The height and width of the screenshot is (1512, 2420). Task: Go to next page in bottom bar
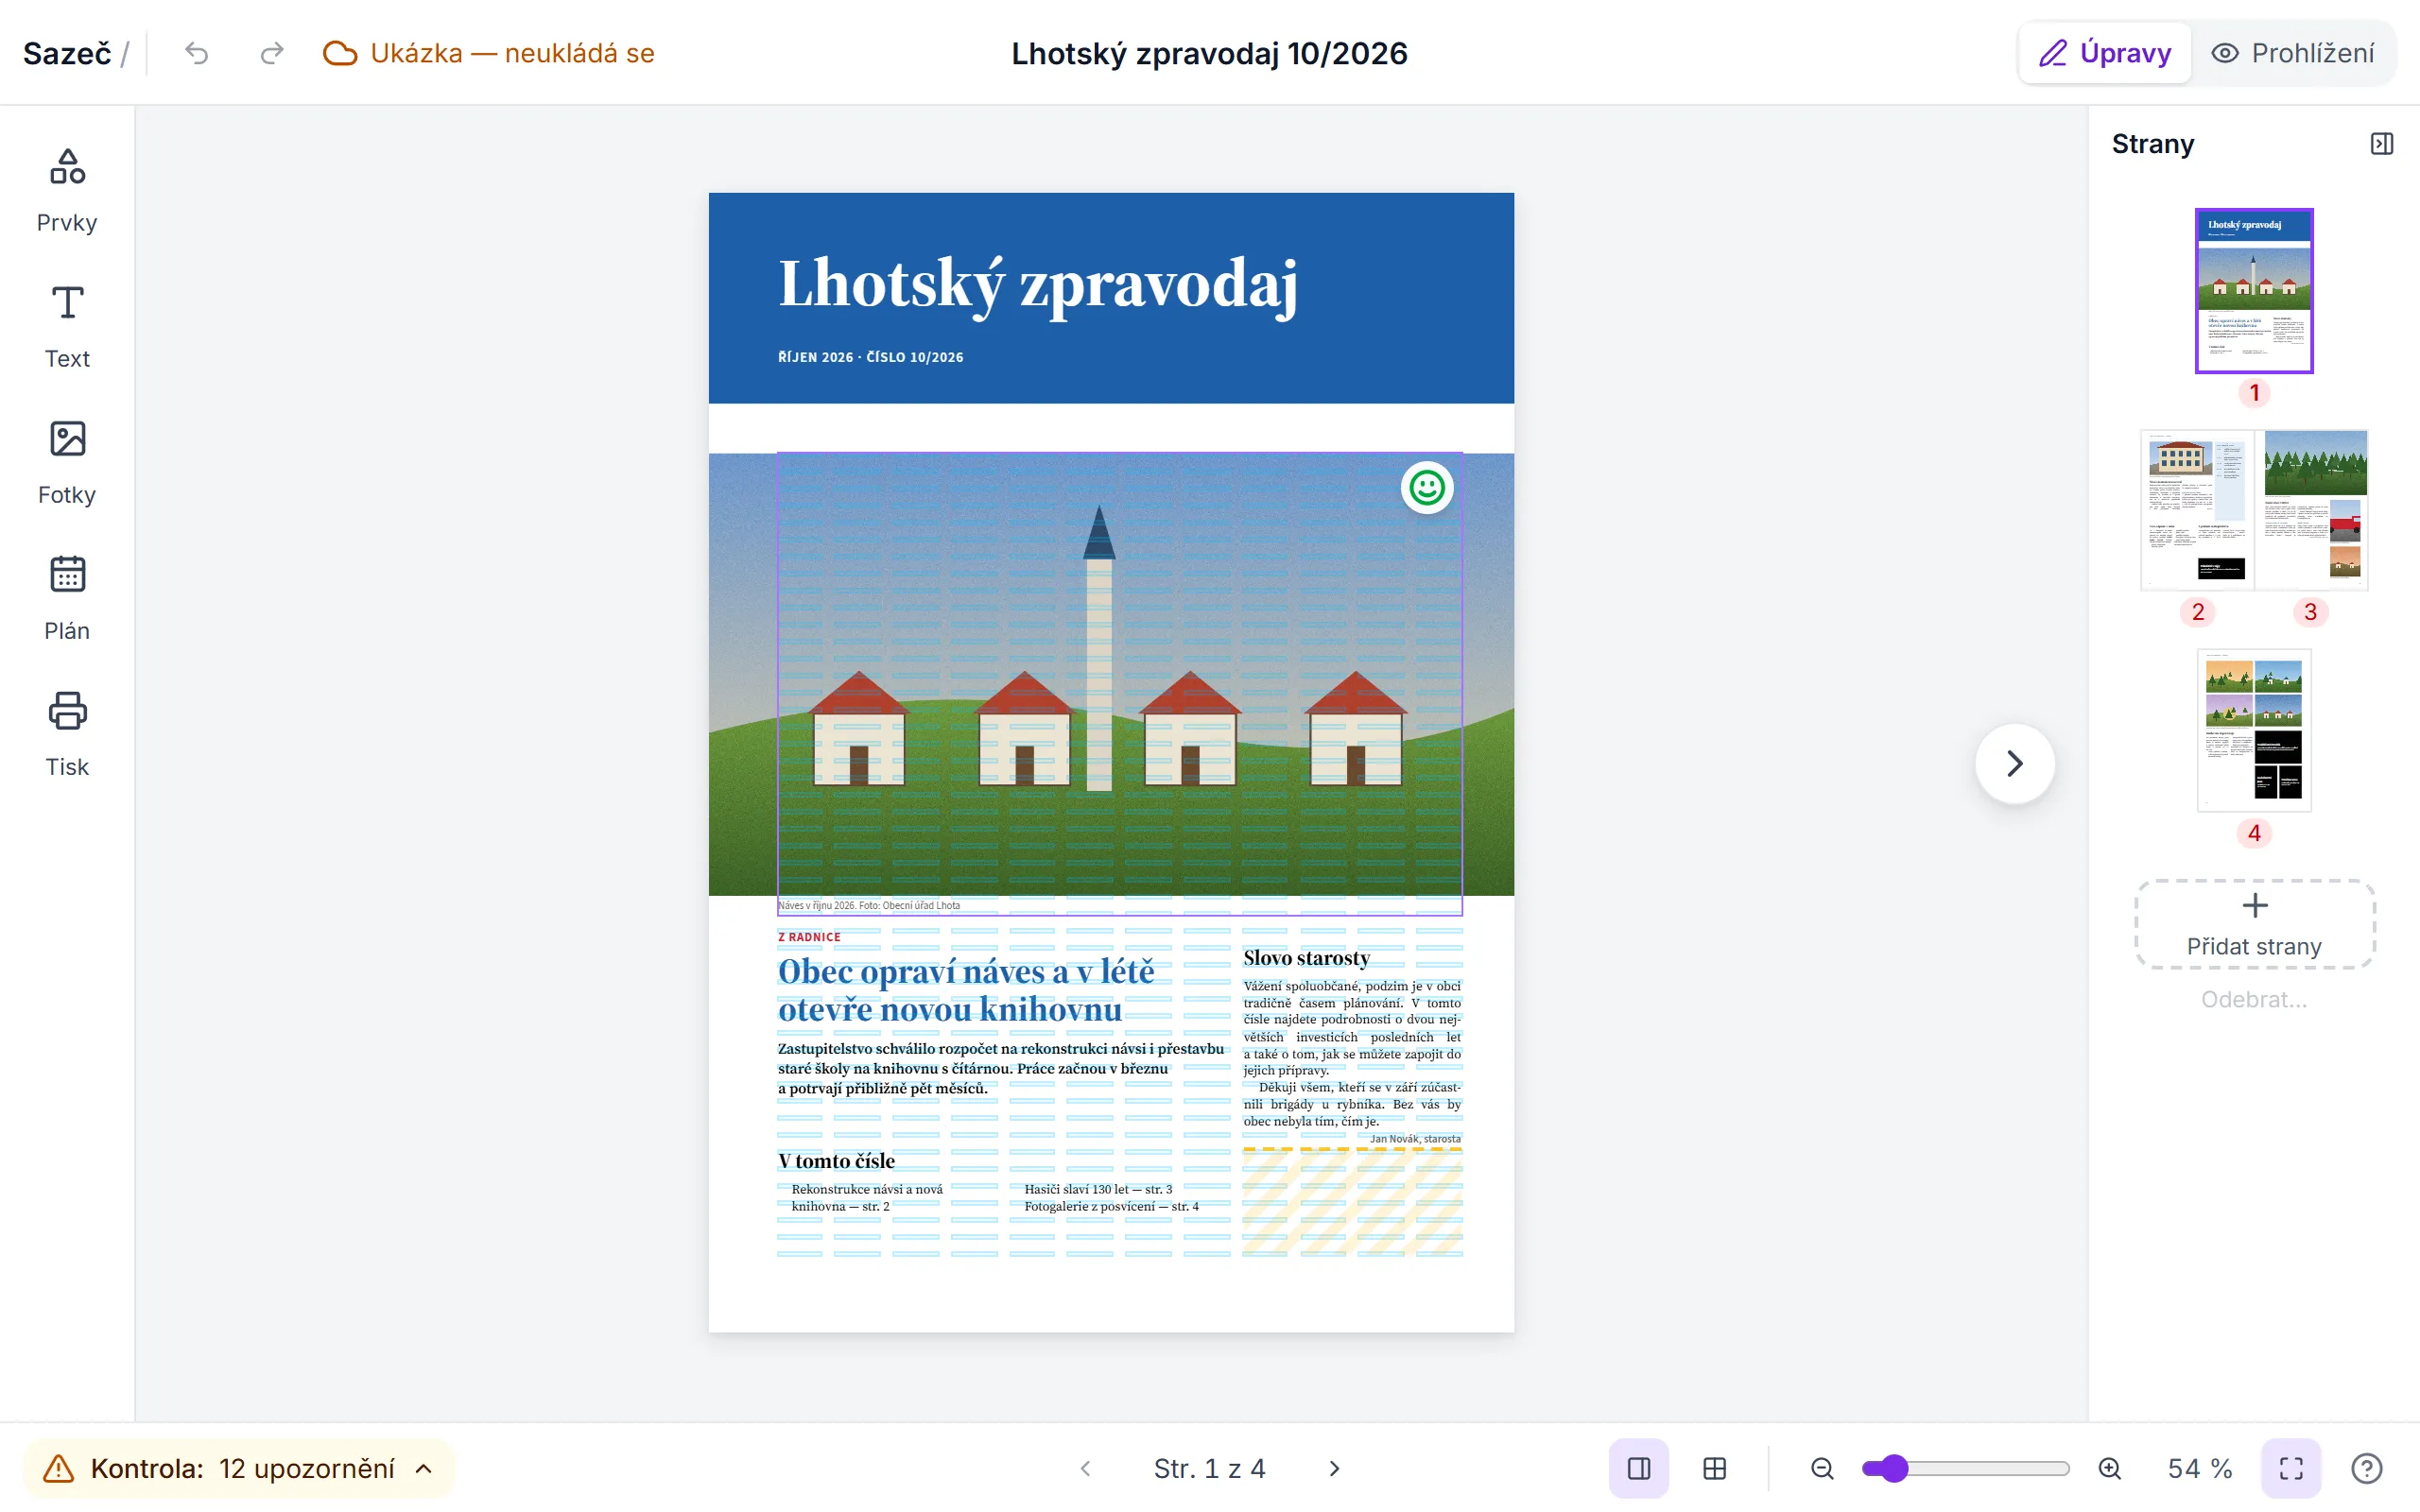(1334, 1468)
